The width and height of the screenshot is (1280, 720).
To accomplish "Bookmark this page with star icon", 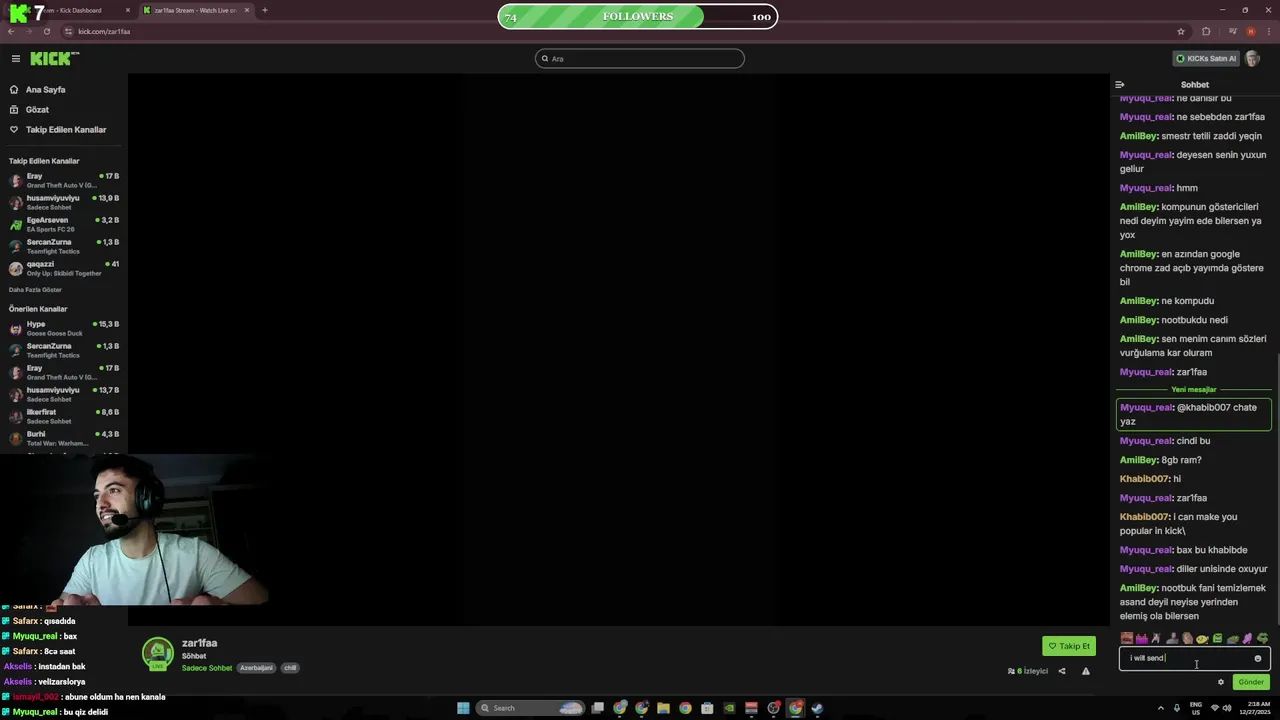I will tap(1181, 31).
